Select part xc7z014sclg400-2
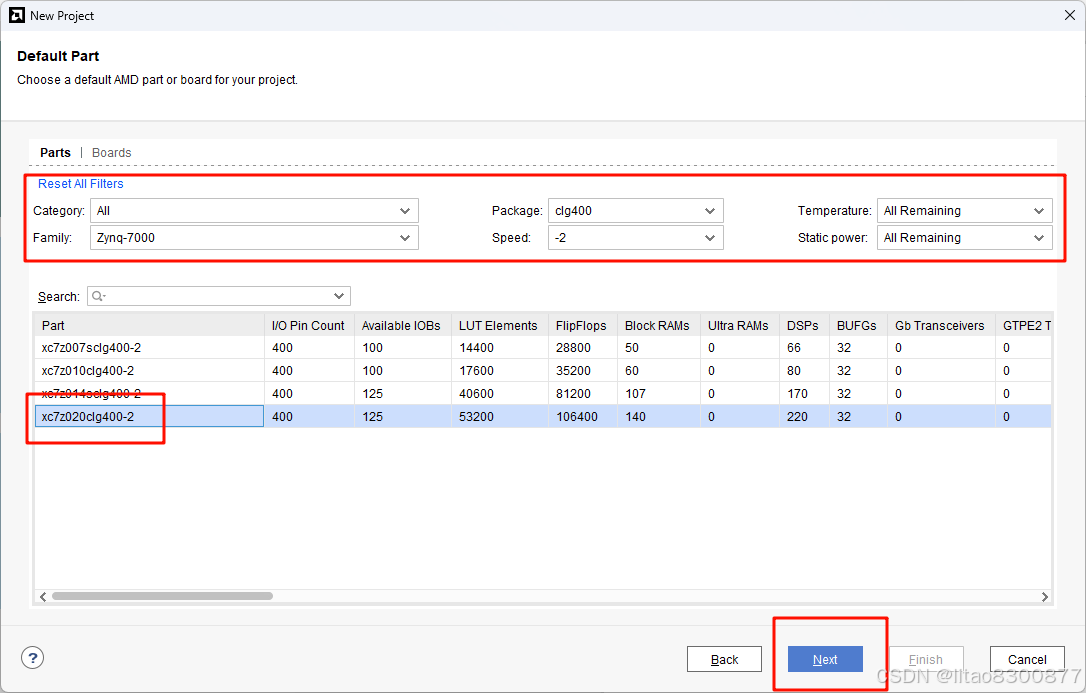 point(91,393)
